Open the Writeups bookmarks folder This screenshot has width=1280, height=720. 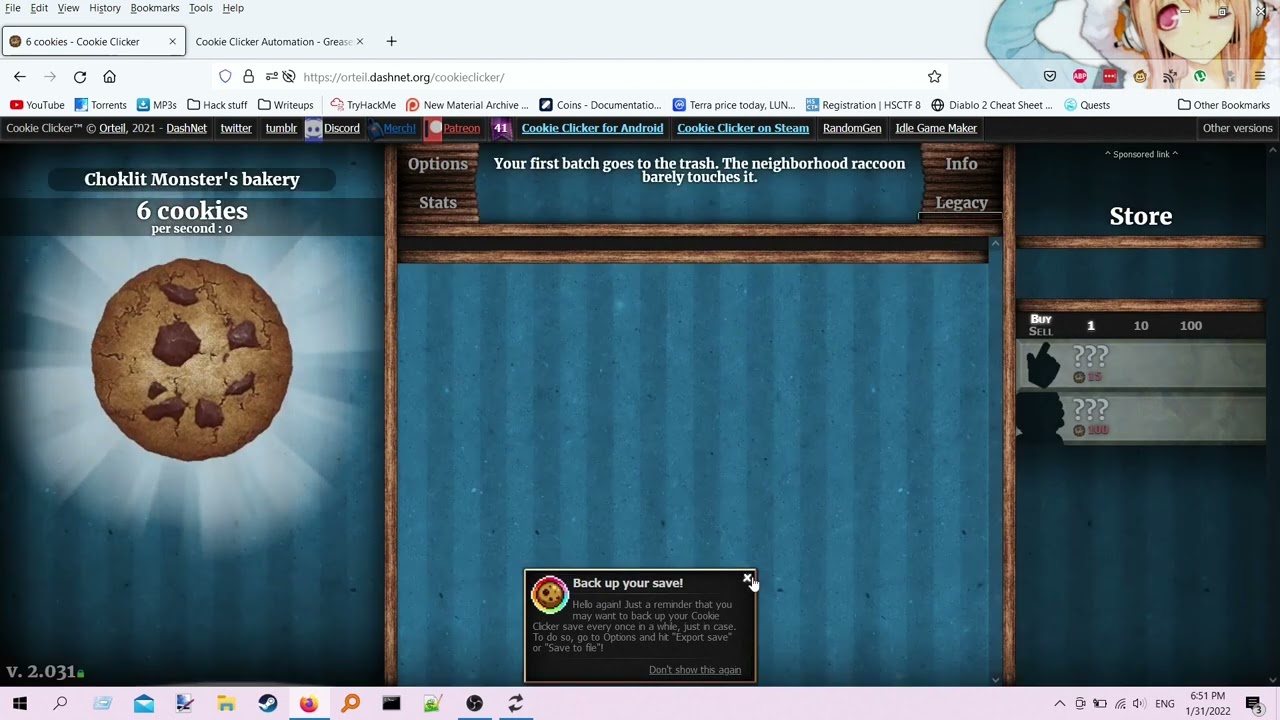click(x=286, y=105)
